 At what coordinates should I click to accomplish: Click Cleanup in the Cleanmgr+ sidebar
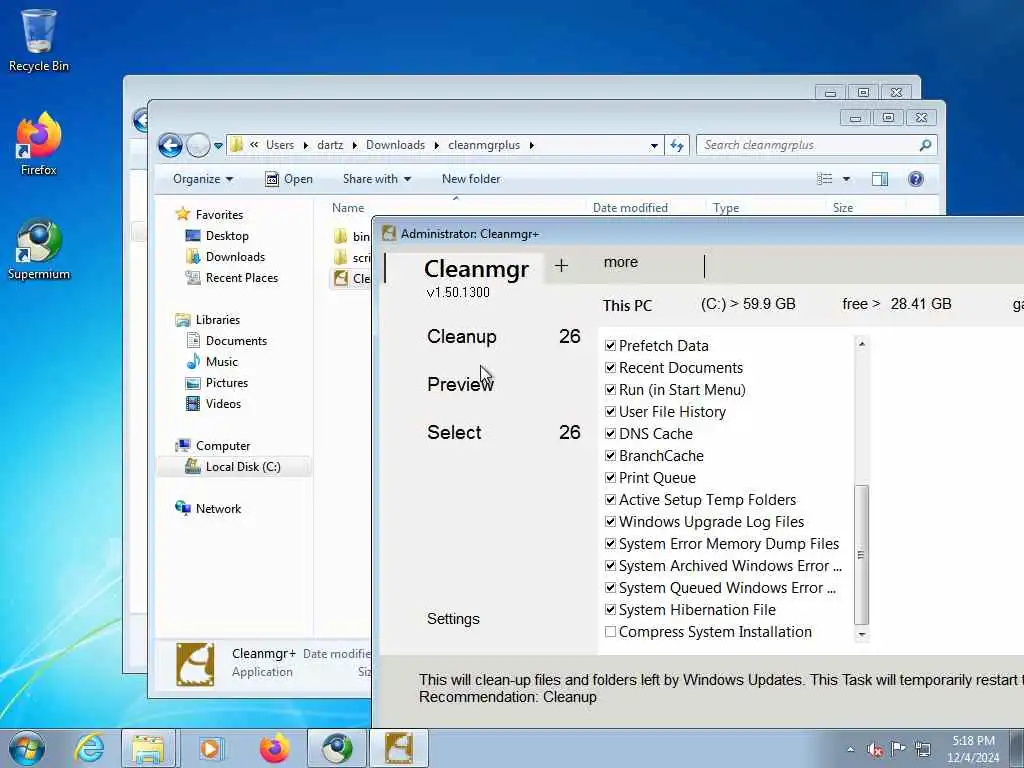(x=462, y=336)
